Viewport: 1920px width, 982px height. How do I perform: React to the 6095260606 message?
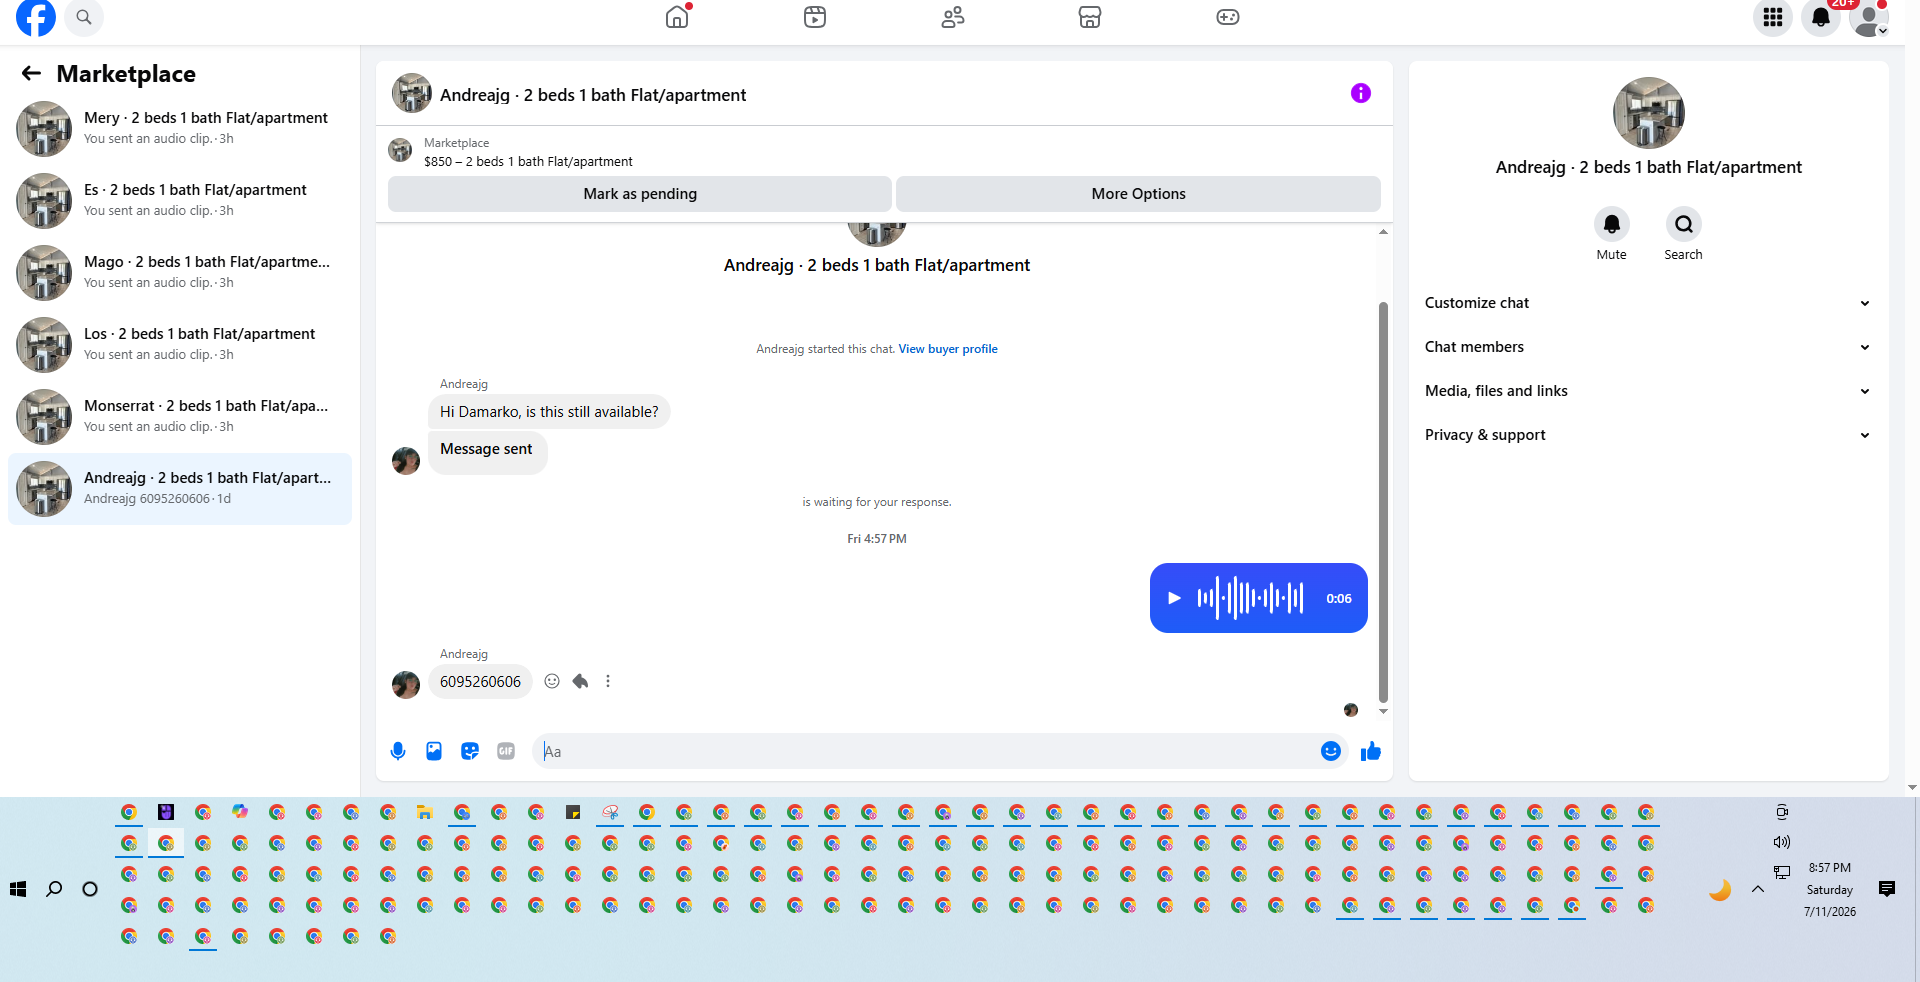(x=552, y=681)
